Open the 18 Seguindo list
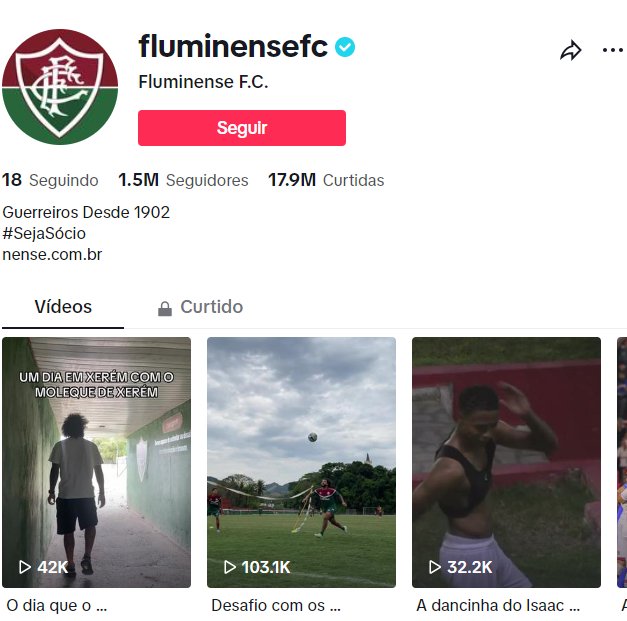This screenshot has width=627, height=621. click(x=50, y=180)
